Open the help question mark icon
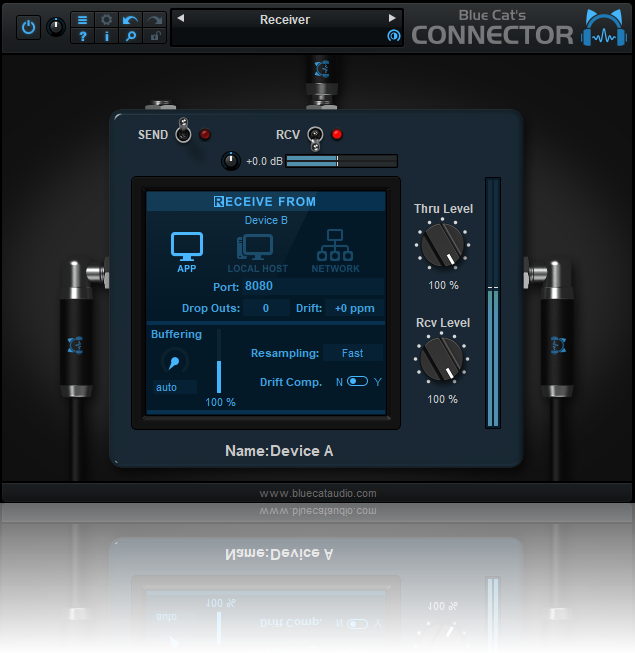 click(82, 36)
